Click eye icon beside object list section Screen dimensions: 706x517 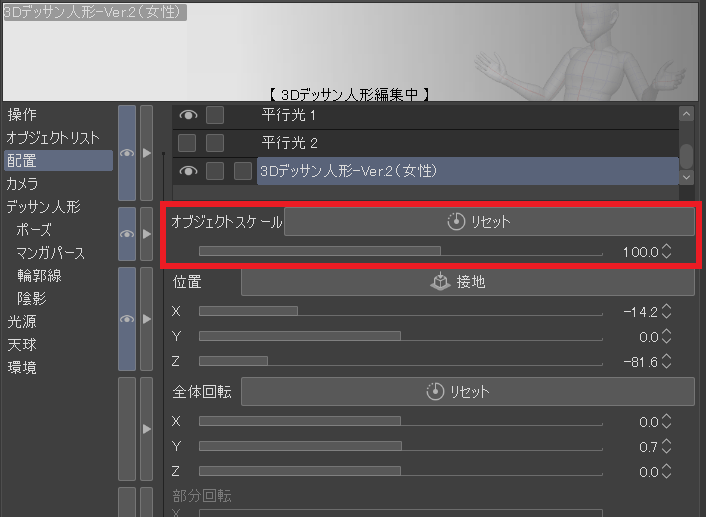(127, 153)
